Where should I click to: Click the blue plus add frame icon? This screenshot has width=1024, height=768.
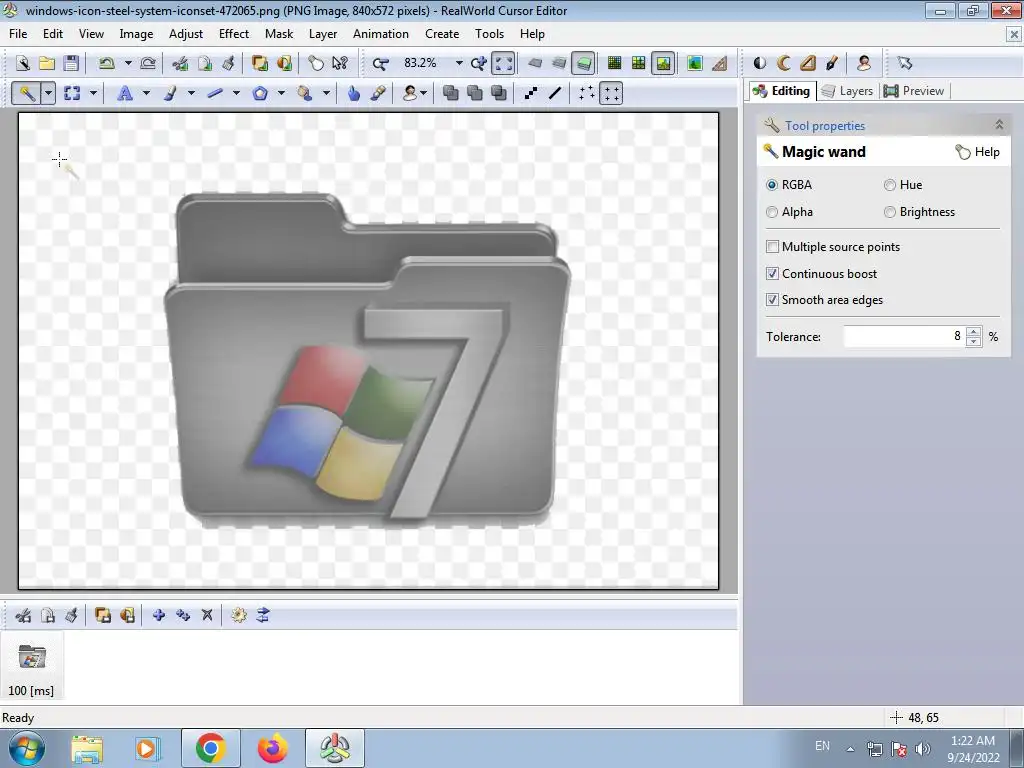pos(158,615)
